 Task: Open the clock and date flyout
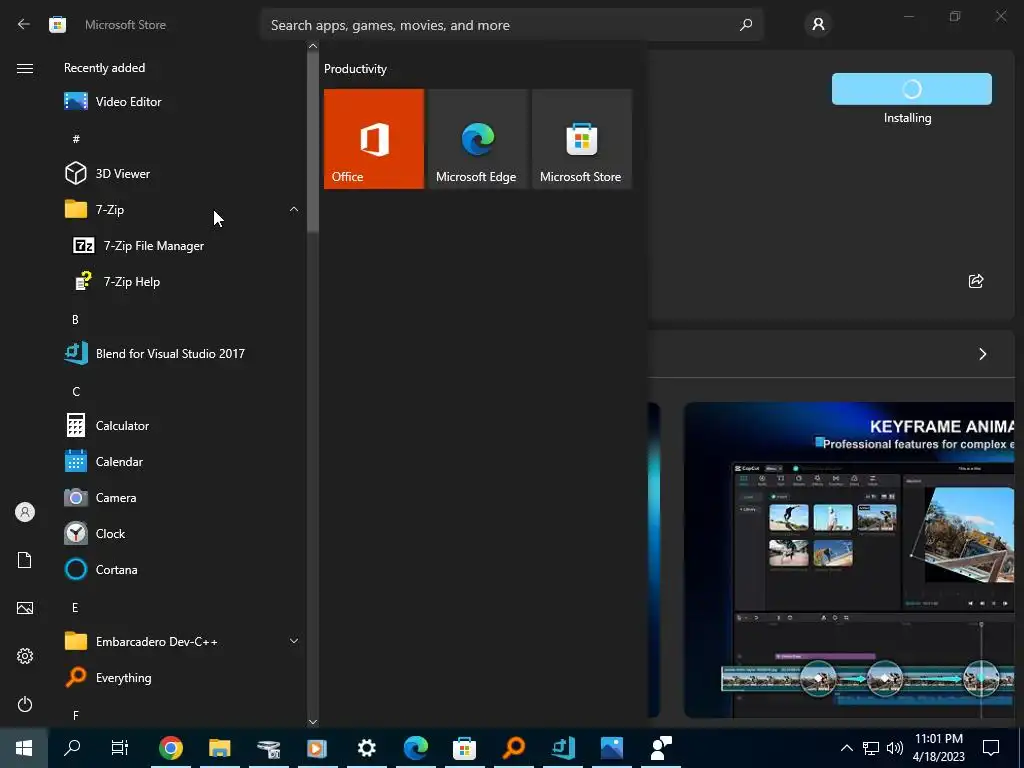pos(939,748)
